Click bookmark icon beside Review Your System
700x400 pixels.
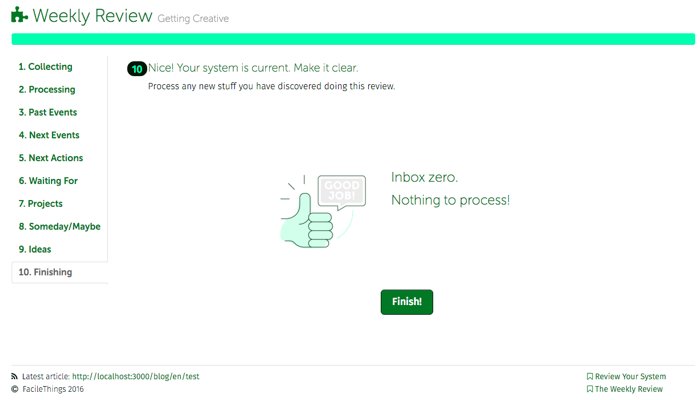(590, 376)
